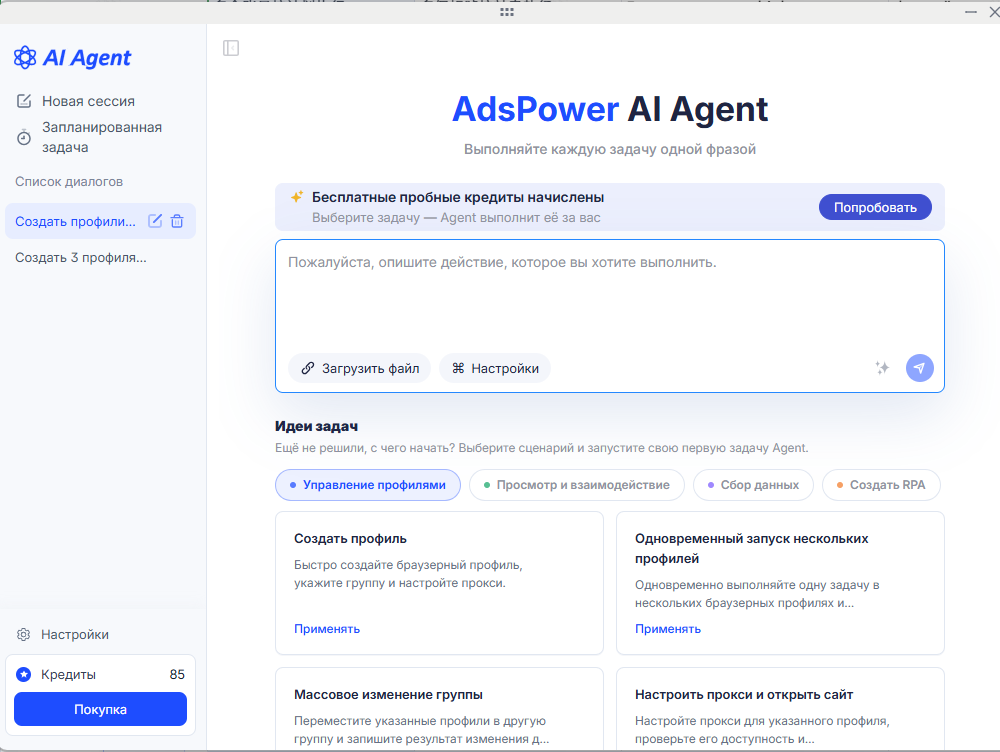Screen dimensions: 1000x752
Task: Click the Массовое изменение группы card
Action: [439, 709]
